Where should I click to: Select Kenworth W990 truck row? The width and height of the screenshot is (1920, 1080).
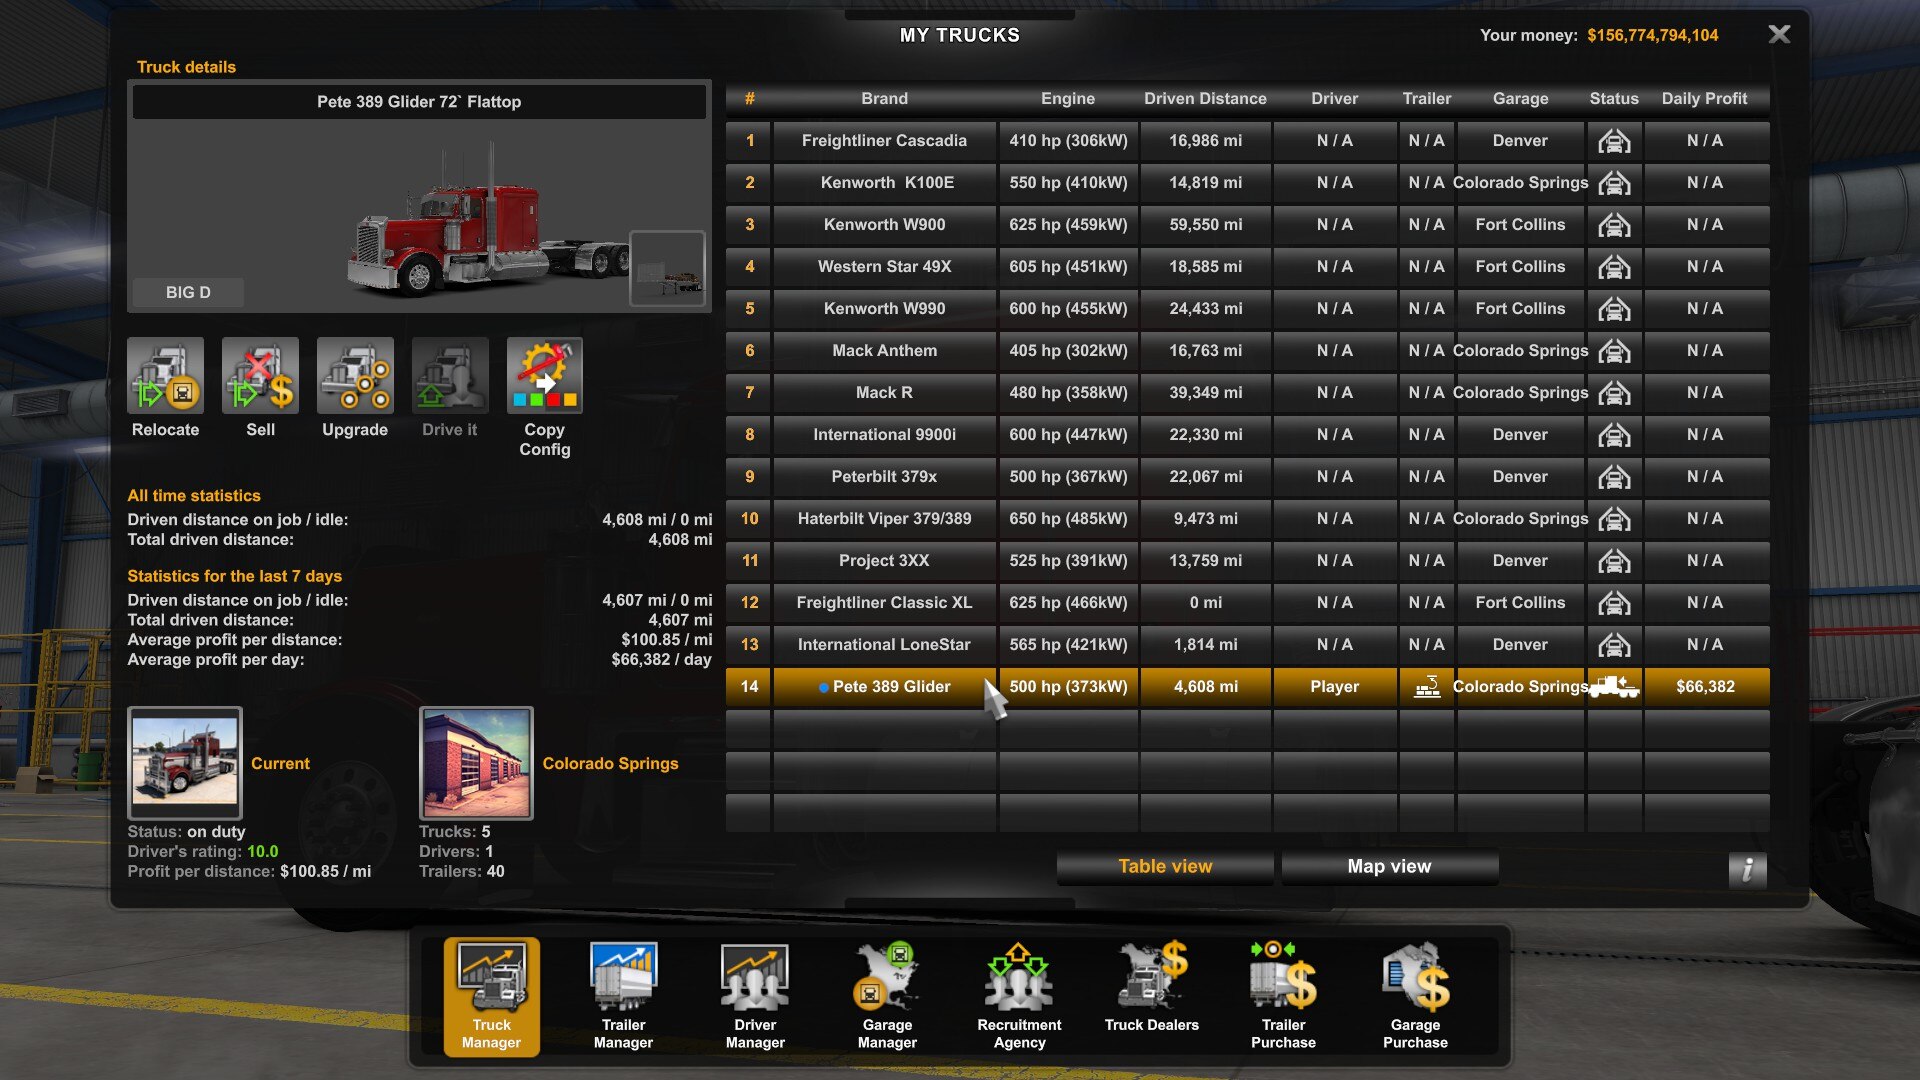1247,309
